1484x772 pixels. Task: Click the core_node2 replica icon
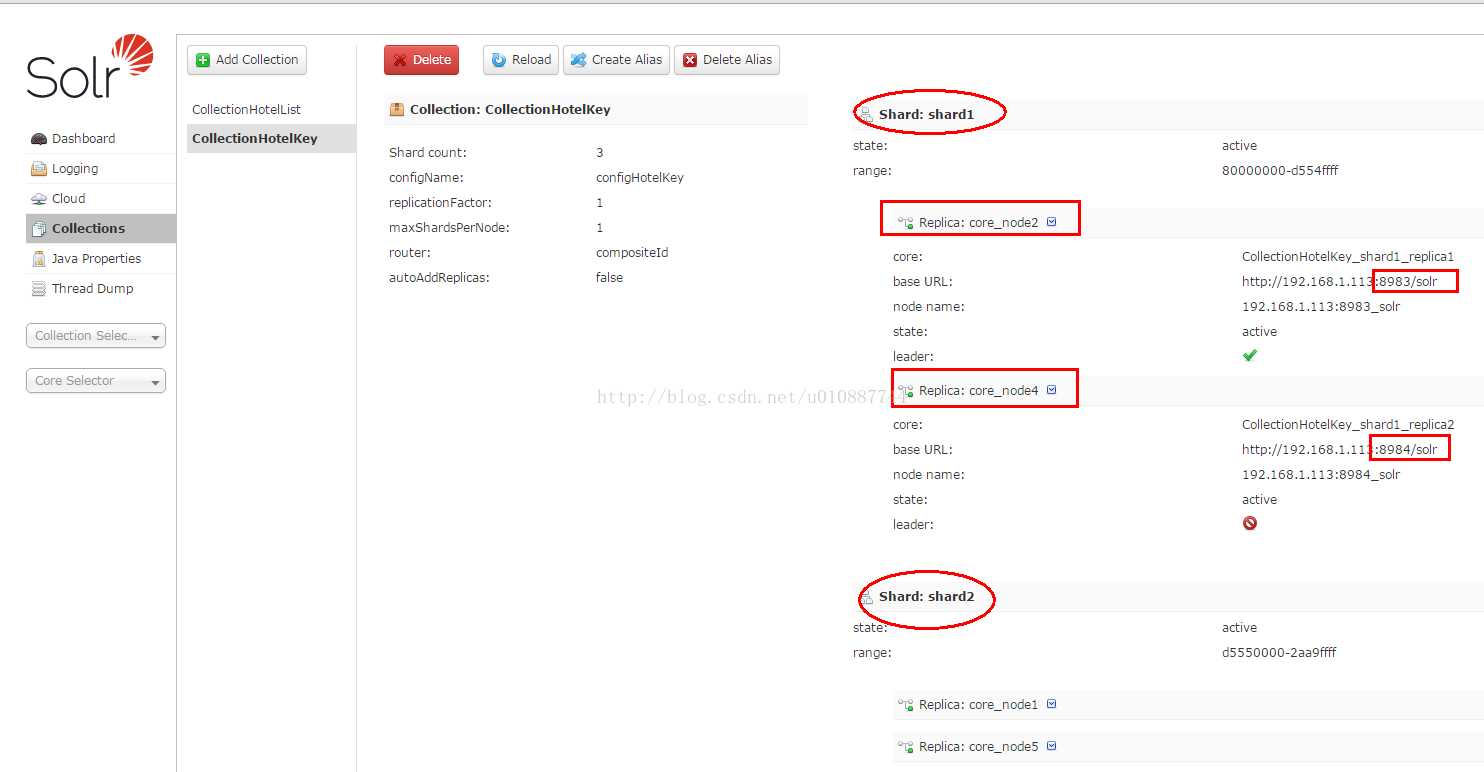(906, 223)
